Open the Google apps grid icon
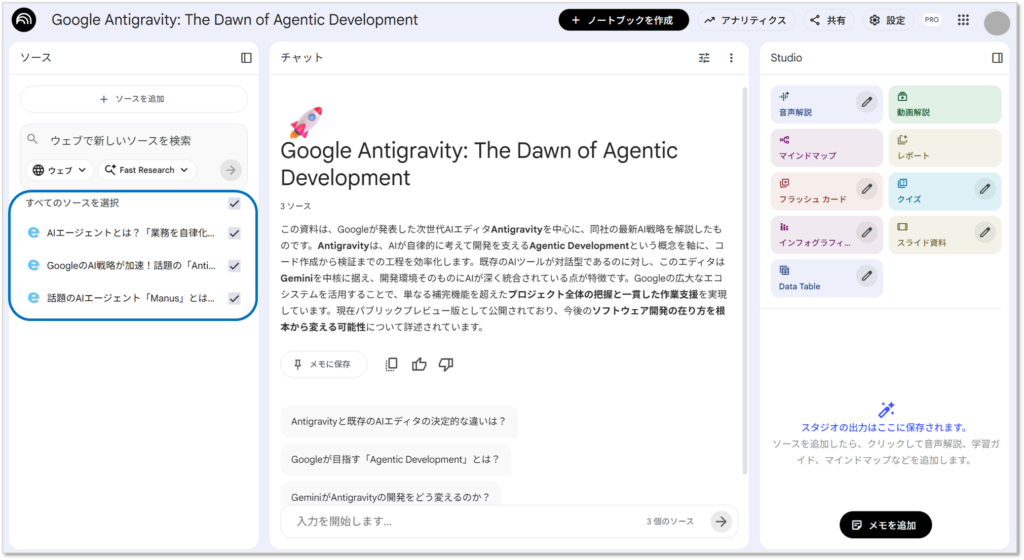The width and height of the screenshot is (1024, 560). click(x=963, y=20)
